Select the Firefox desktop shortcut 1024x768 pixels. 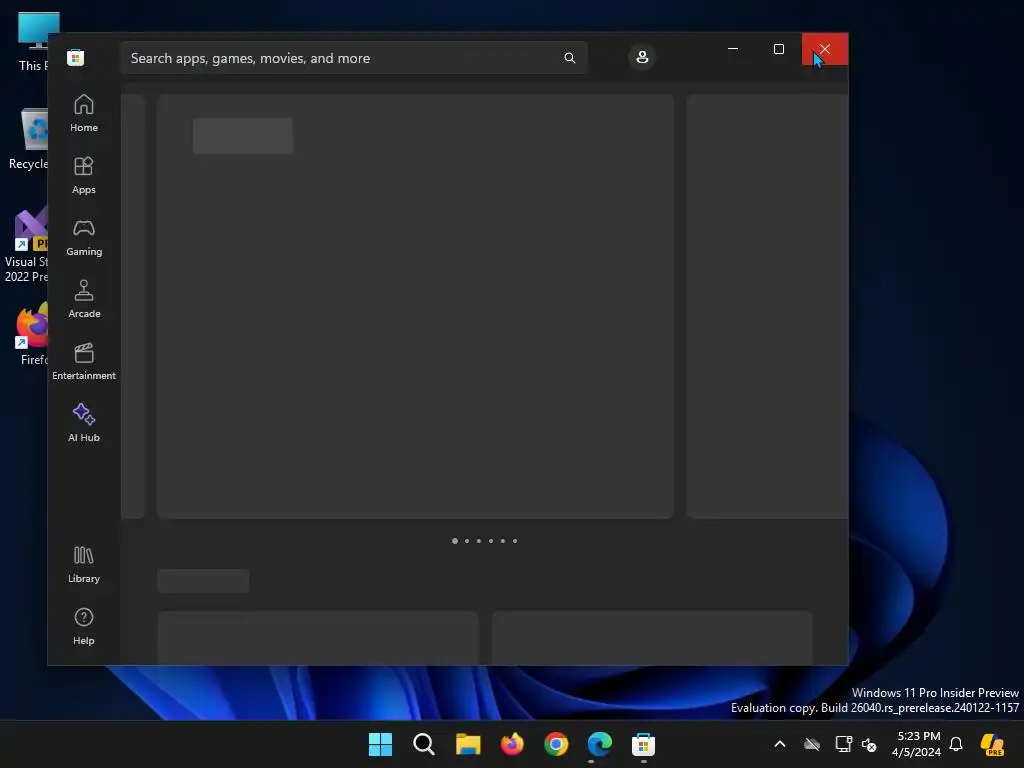click(31, 334)
